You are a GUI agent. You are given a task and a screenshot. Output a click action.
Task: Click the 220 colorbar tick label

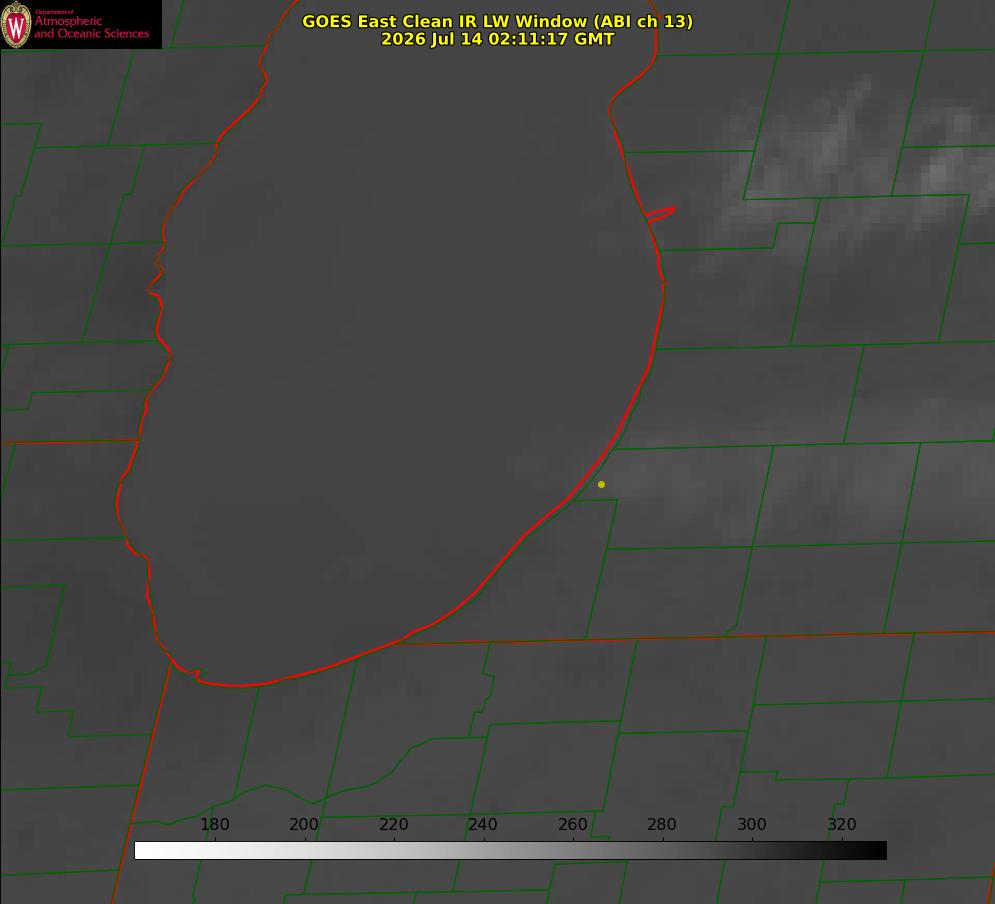(x=393, y=824)
